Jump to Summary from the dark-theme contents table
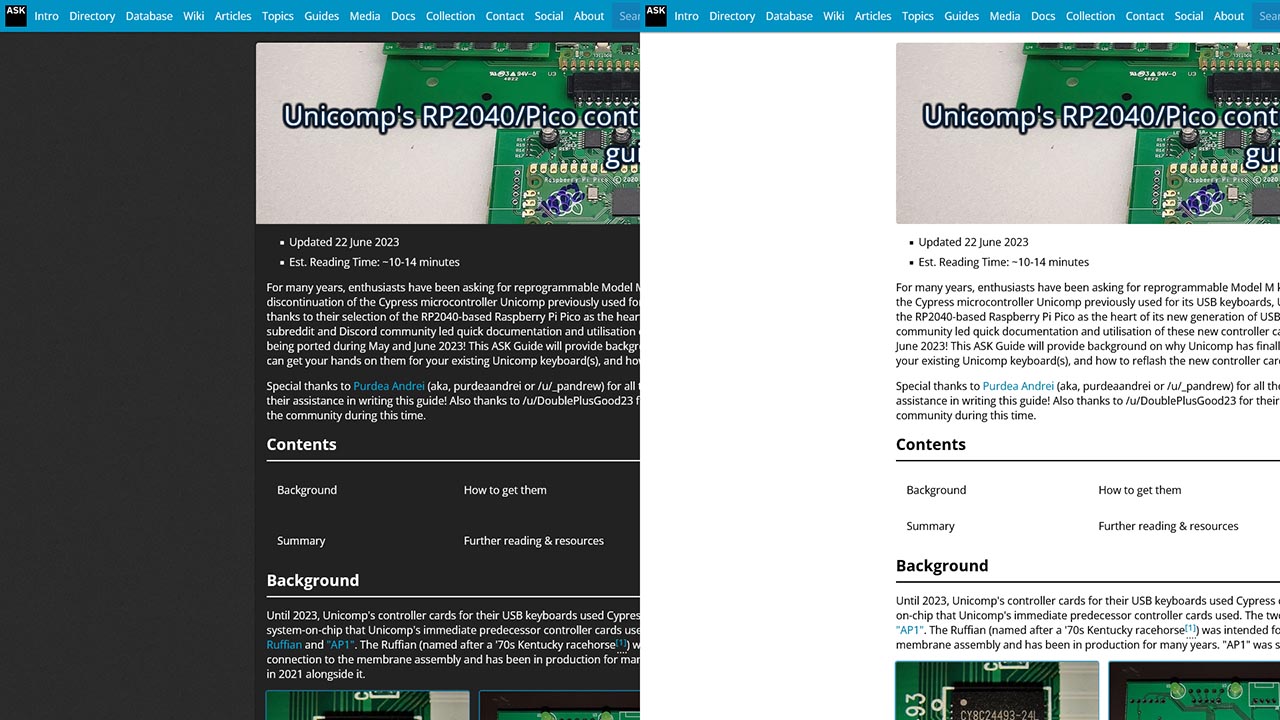Screen dimensions: 1280x720 click(x=301, y=541)
